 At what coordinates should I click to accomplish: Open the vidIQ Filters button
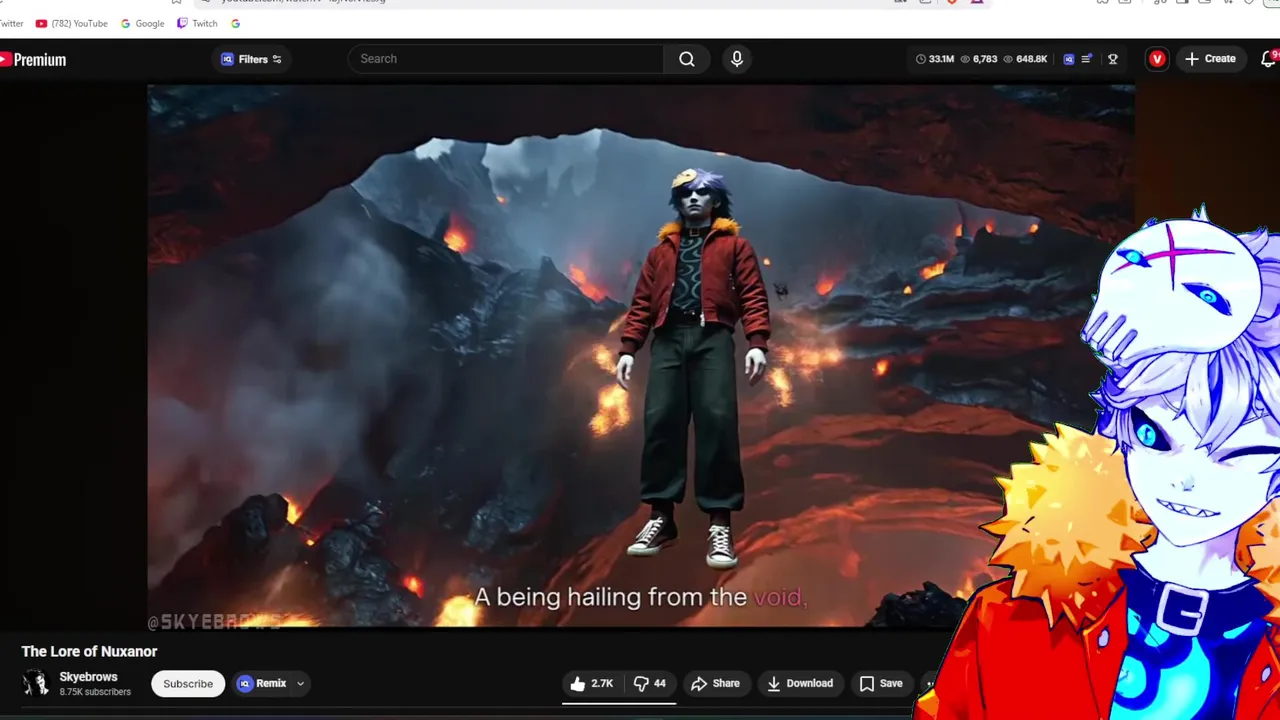click(x=252, y=59)
